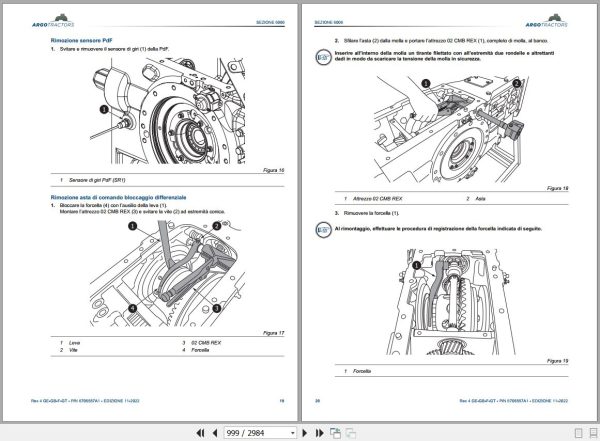
Task: Go to the previous page
Action: click(215, 433)
